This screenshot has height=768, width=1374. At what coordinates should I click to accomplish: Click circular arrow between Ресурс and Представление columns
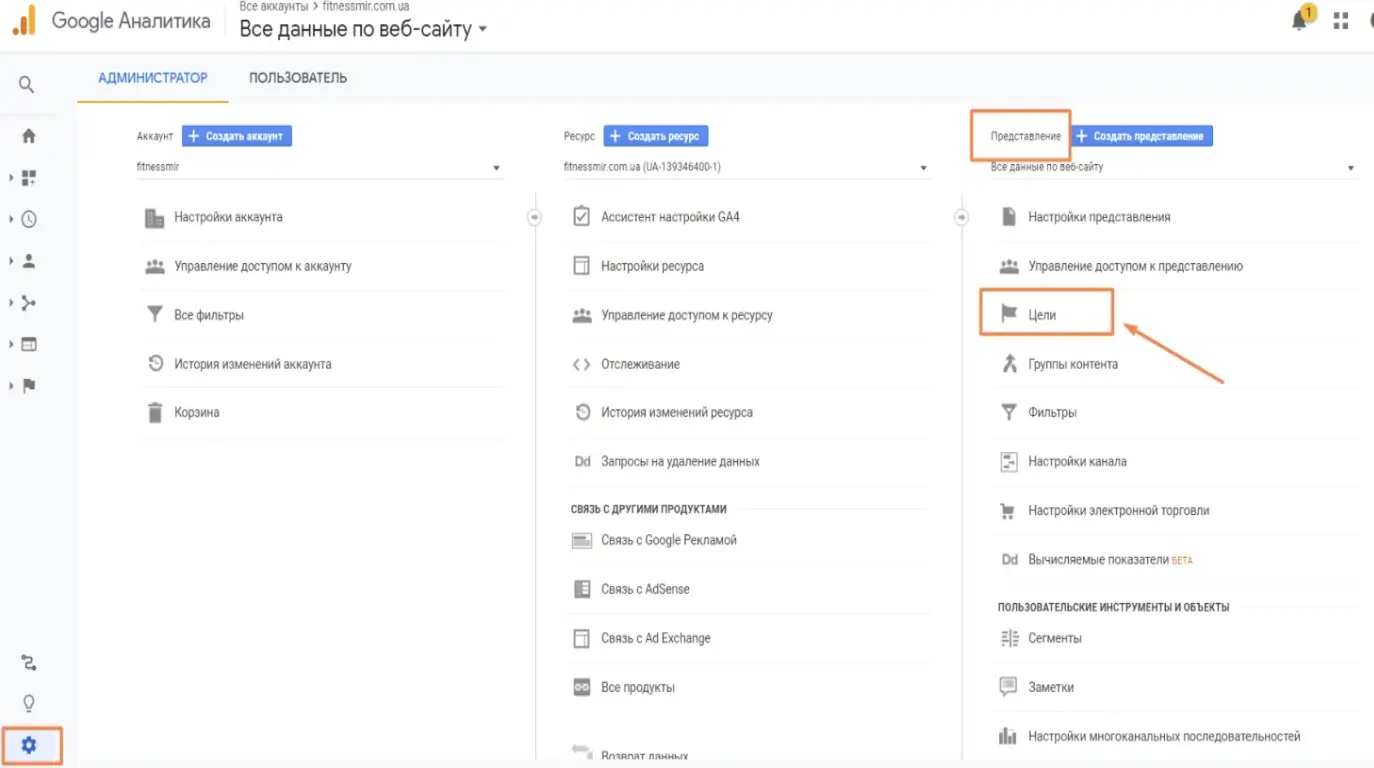[961, 216]
